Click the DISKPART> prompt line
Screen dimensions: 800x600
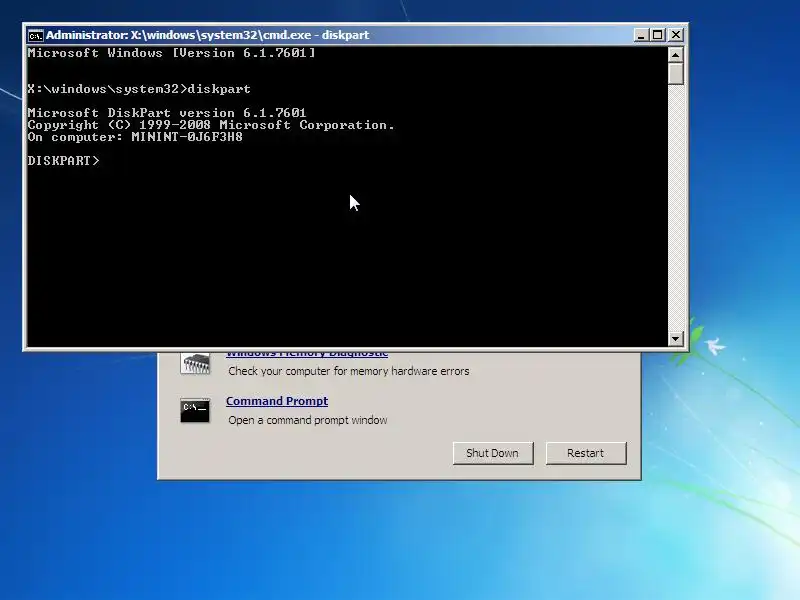(63, 161)
